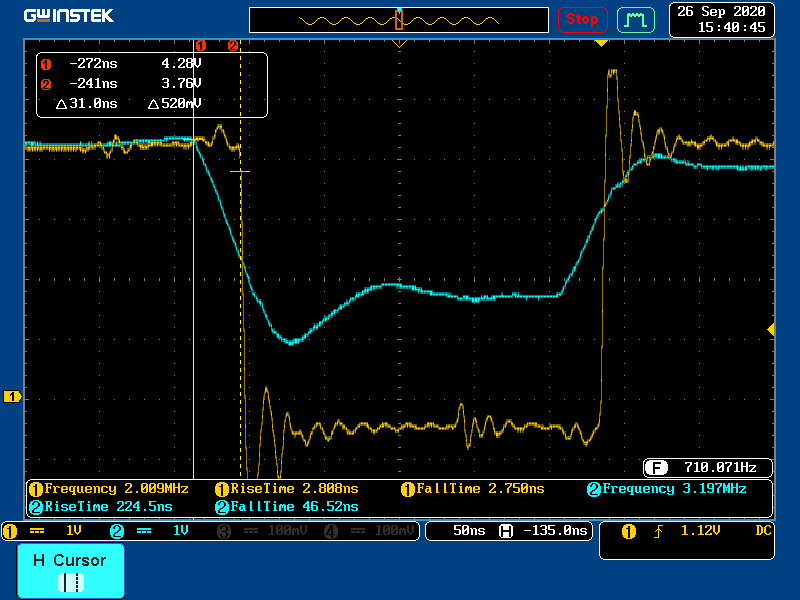Click the GW Instek logo
The image size is (800, 600).
[x=69, y=16]
